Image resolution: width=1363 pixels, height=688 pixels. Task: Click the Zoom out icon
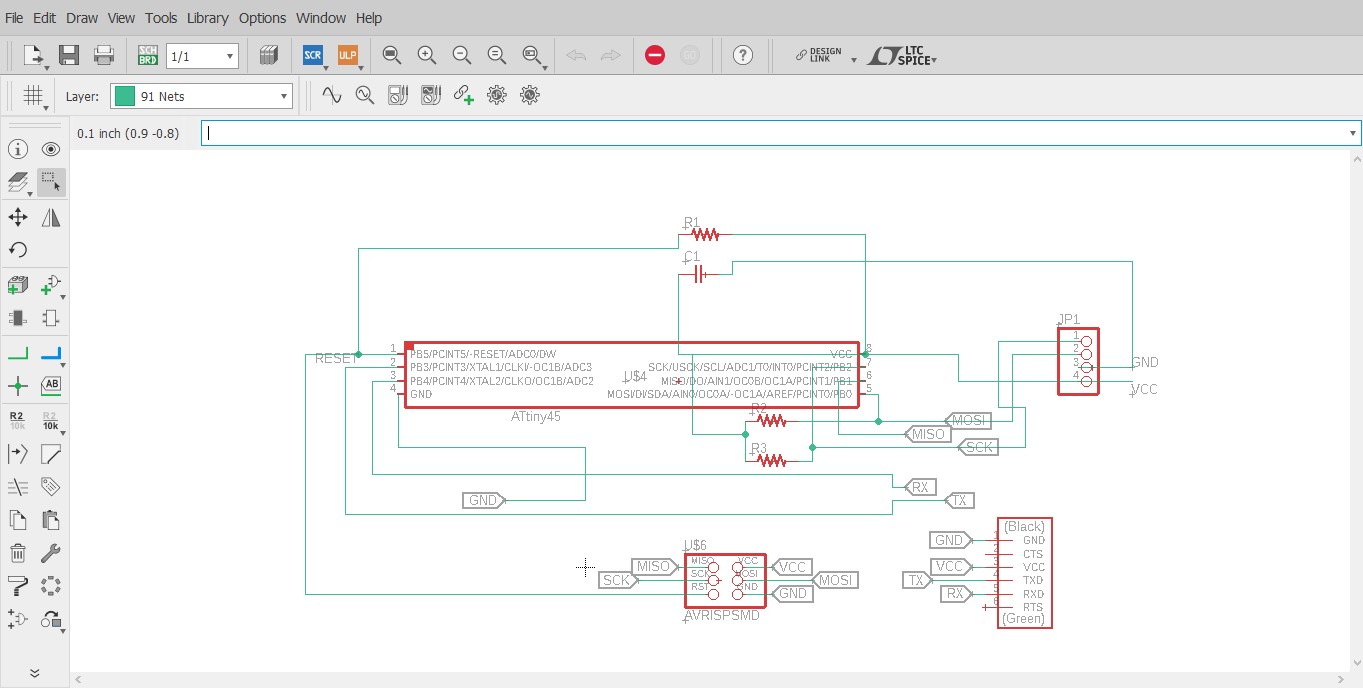461,55
